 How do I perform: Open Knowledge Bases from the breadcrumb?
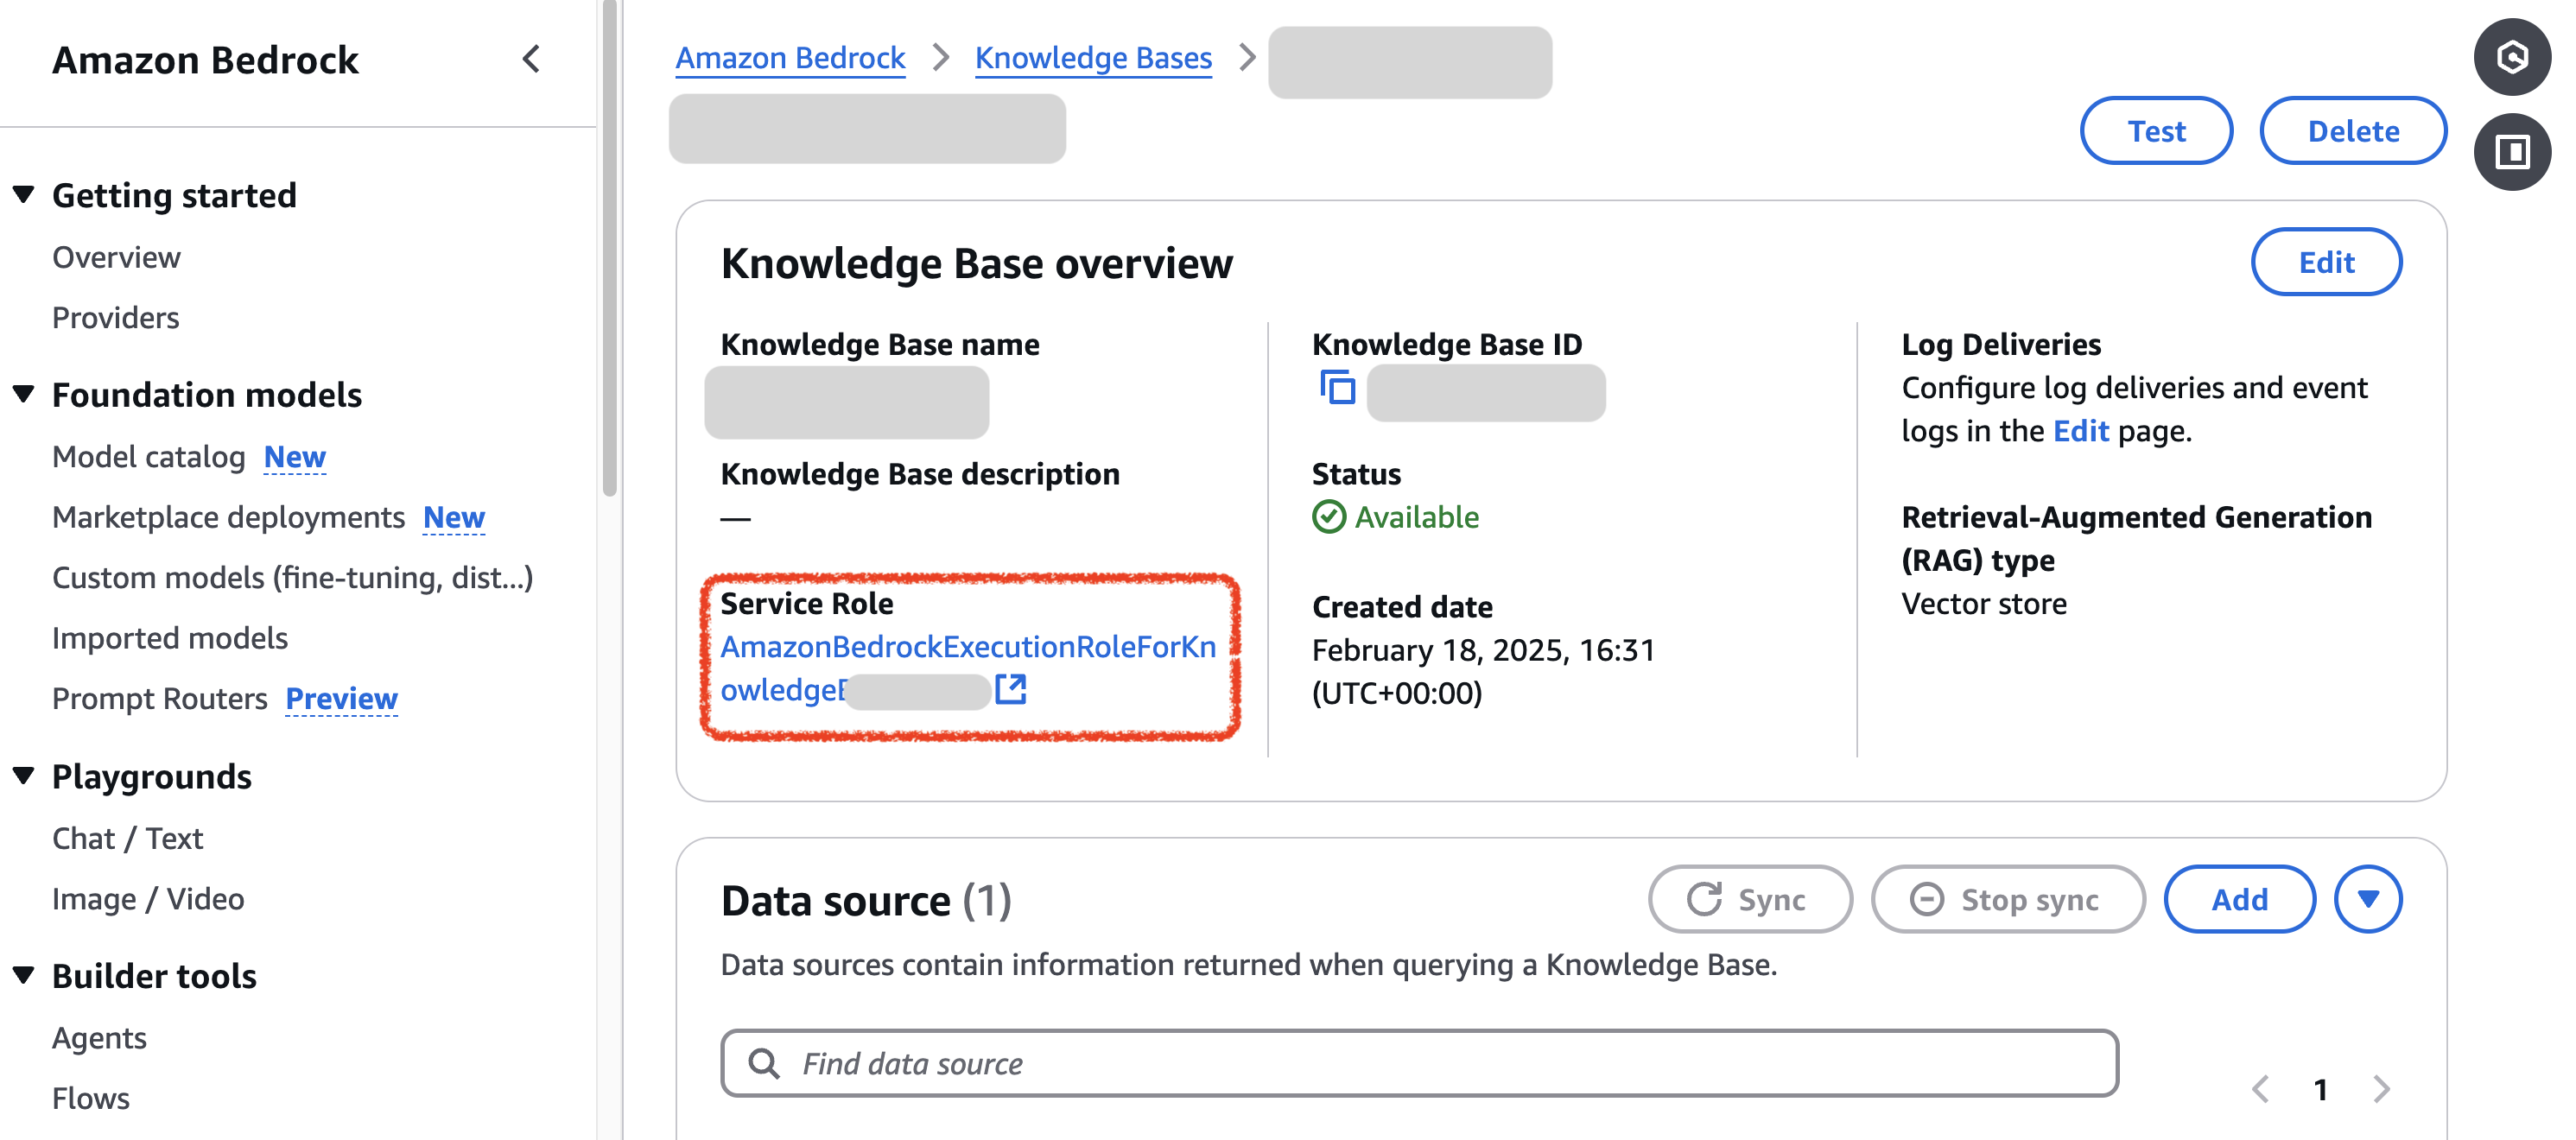(x=1092, y=57)
